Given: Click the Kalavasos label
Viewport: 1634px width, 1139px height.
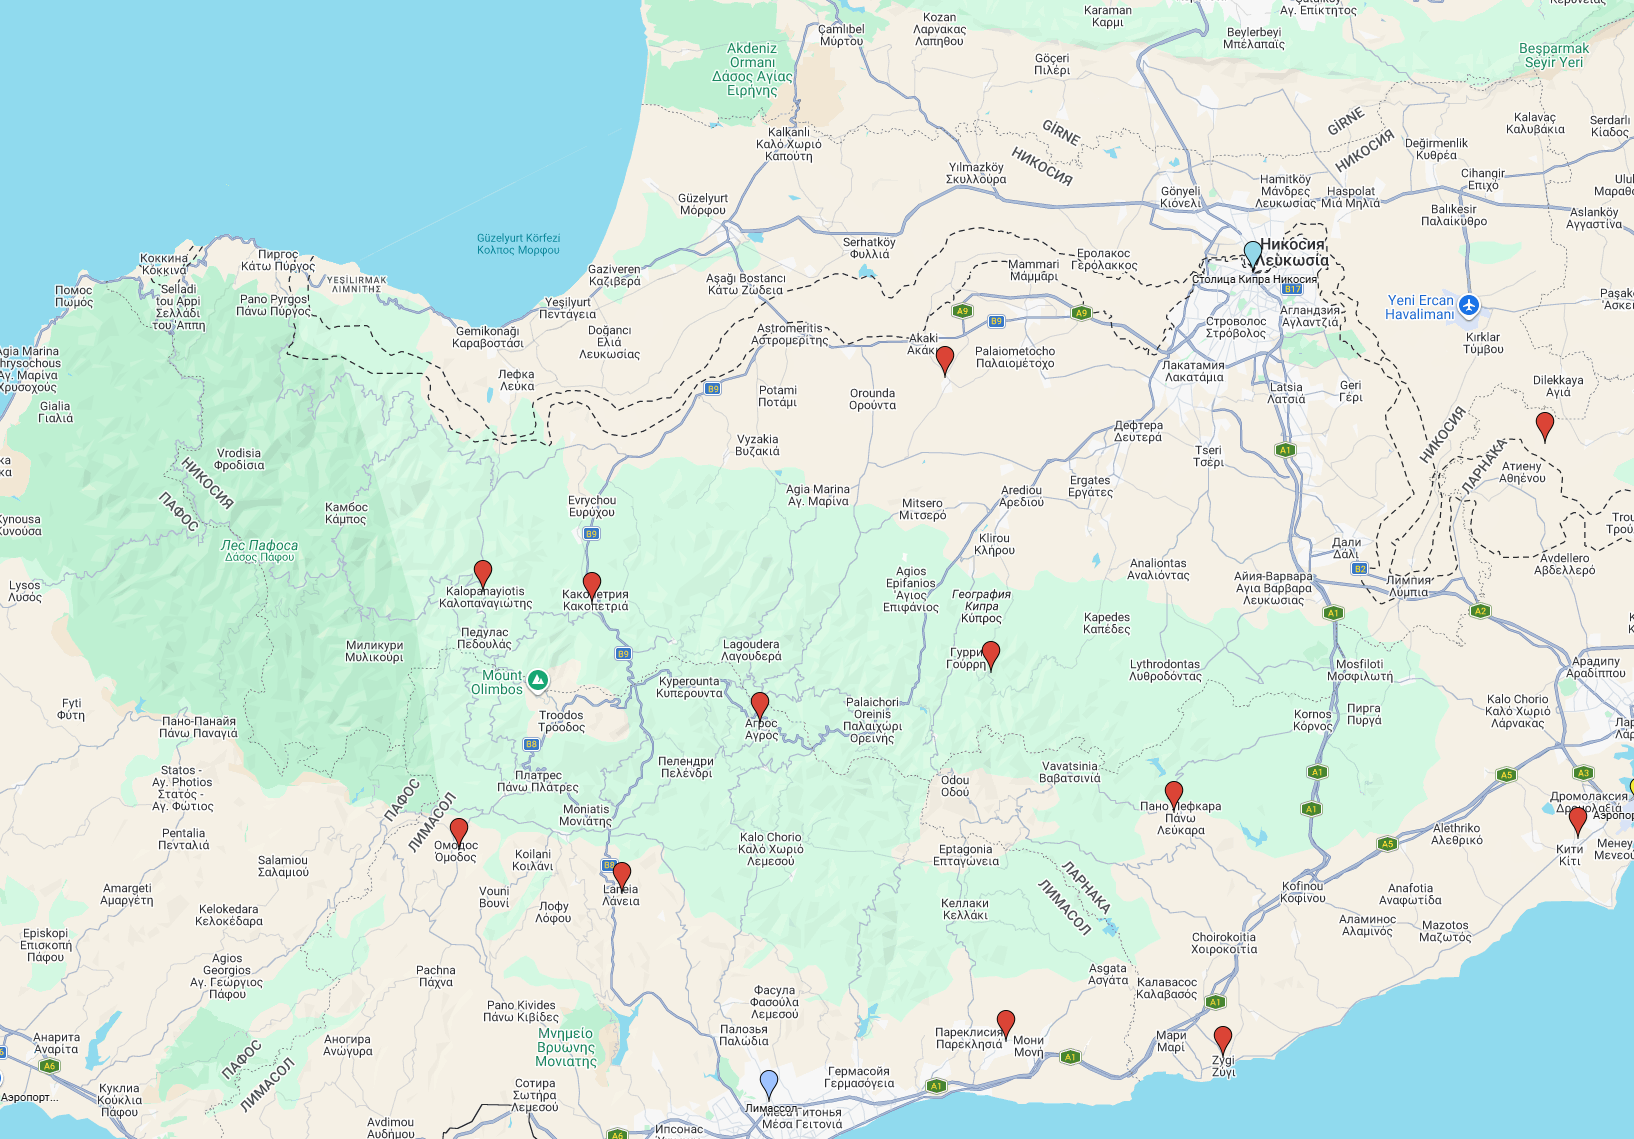Looking at the screenshot, I should [x=1167, y=988].
